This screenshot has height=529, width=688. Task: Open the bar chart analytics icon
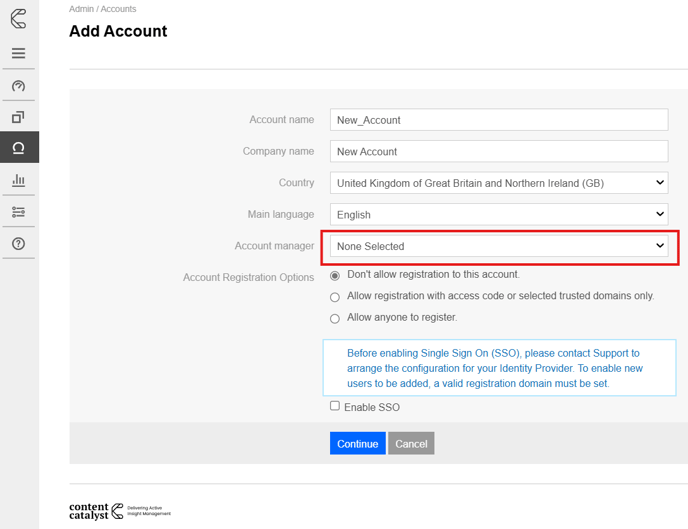(x=18, y=180)
